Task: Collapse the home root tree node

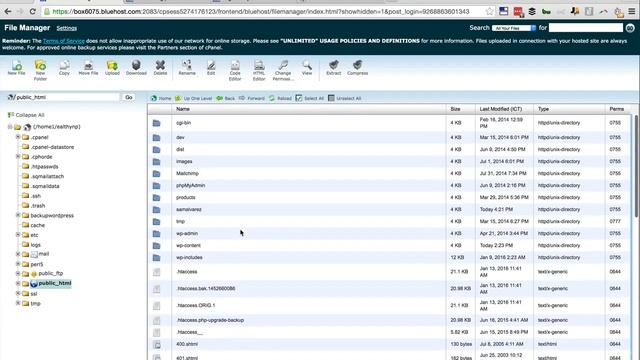Action: coord(10,127)
